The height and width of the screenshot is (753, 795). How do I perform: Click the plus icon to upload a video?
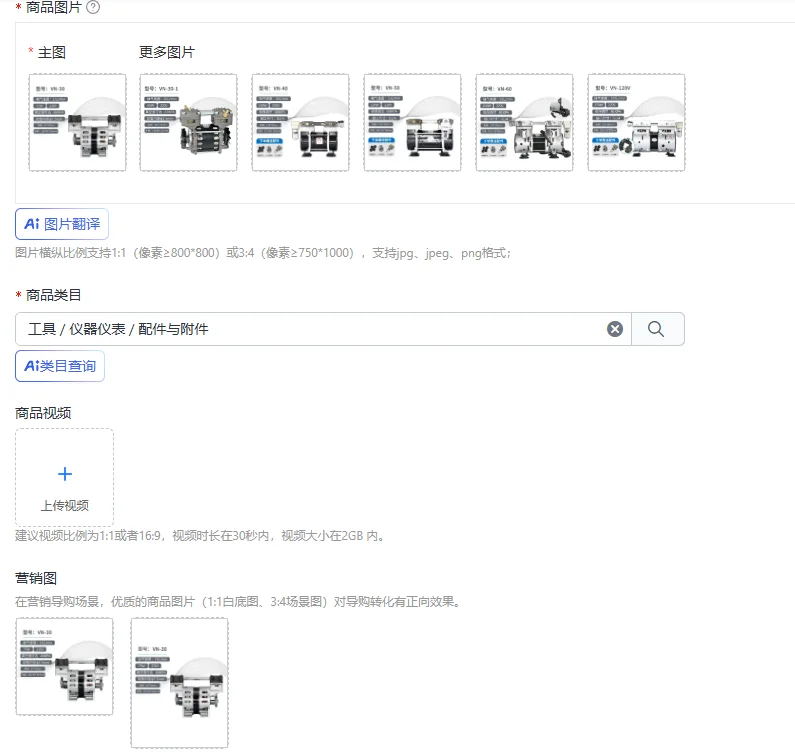pos(65,474)
